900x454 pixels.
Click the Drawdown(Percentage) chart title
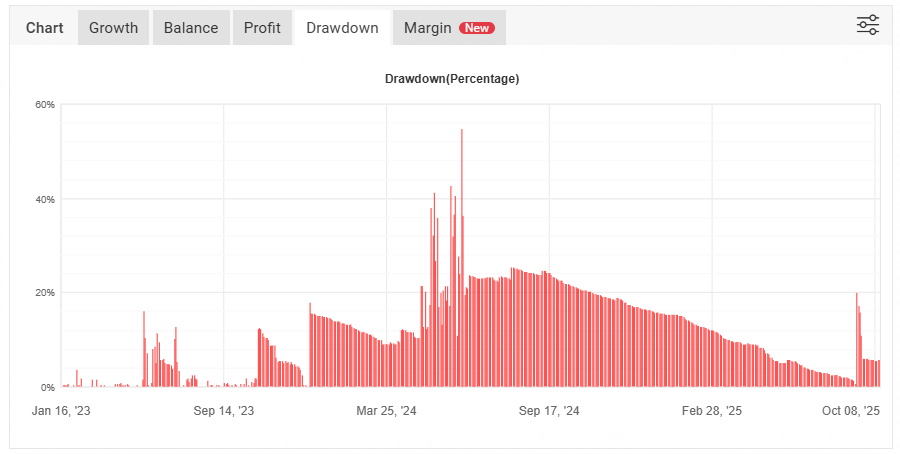point(452,79)
